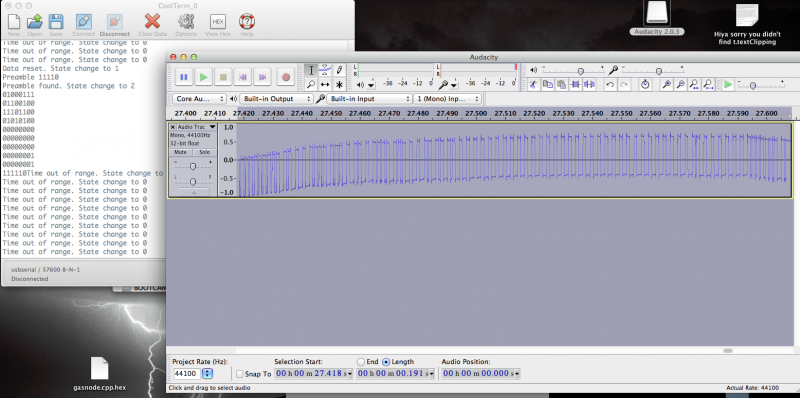
Task: Open the Audio Track name menu
Action: point(197,127)
